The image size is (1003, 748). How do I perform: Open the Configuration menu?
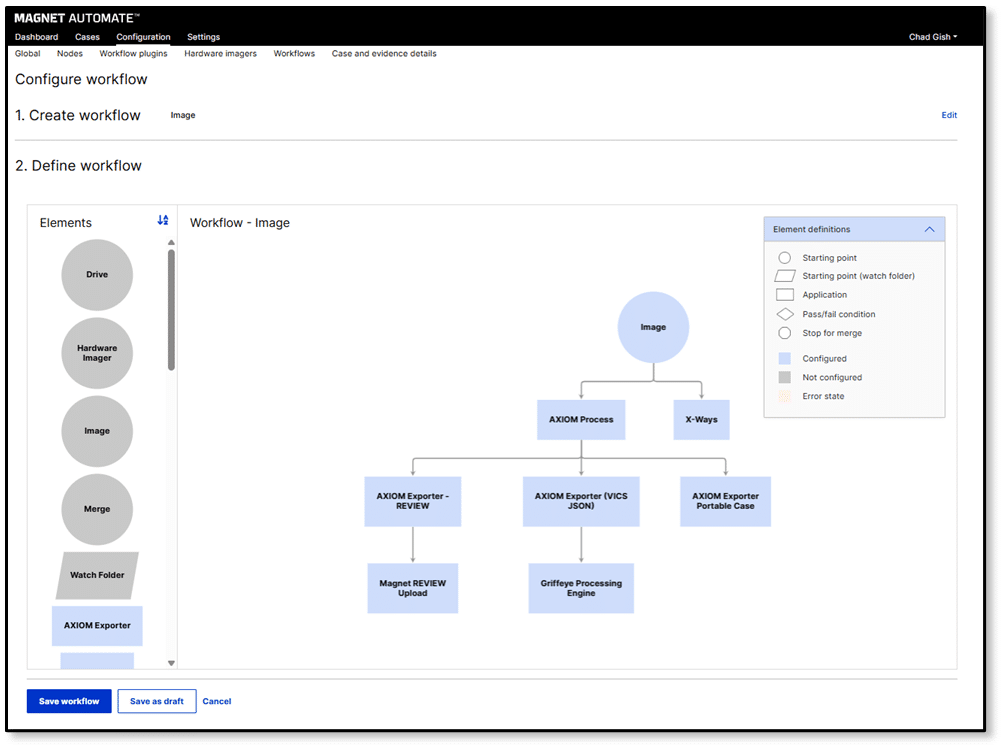click(x=143, y=37)
